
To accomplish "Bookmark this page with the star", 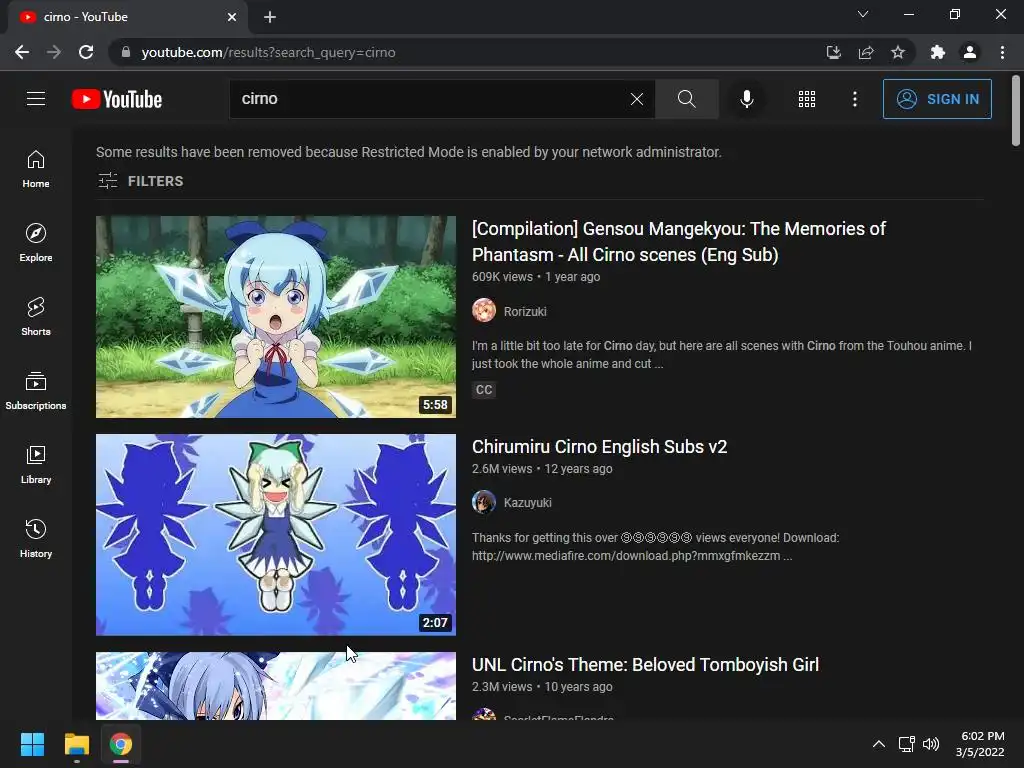I will tap(898, 52).
